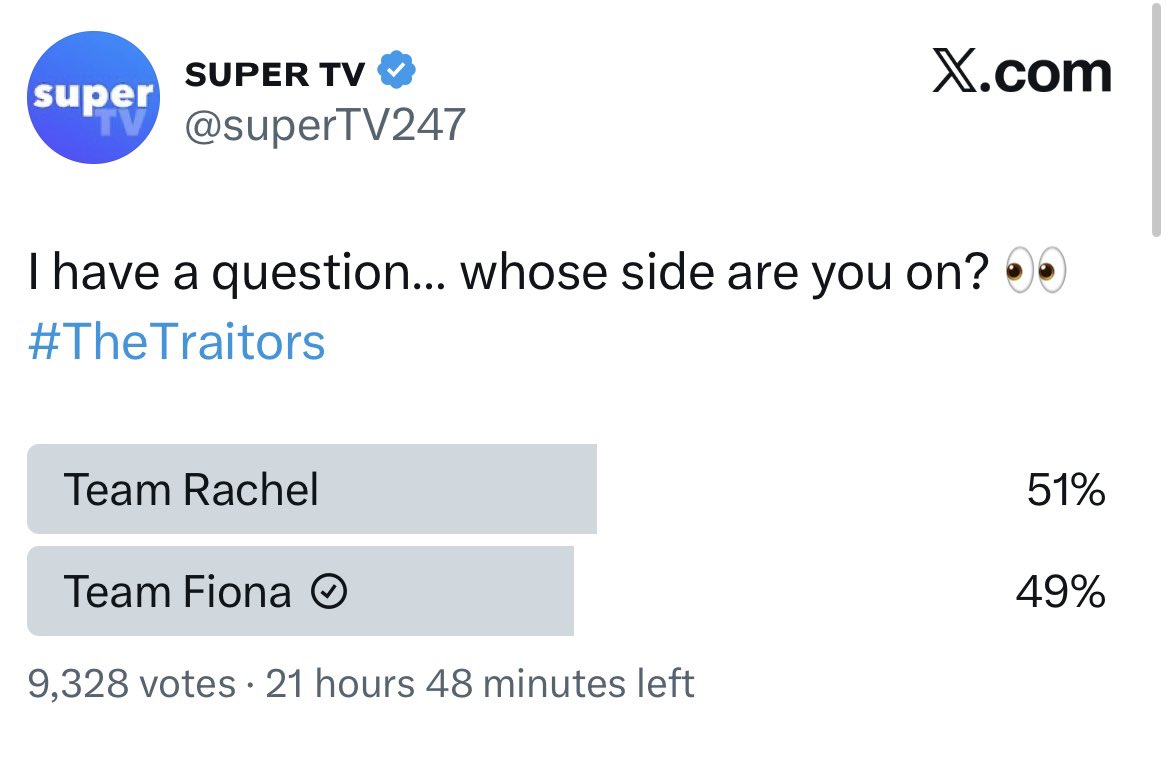Click the selected-vote checkmark beside Team Fiona

tap(329, 593)
